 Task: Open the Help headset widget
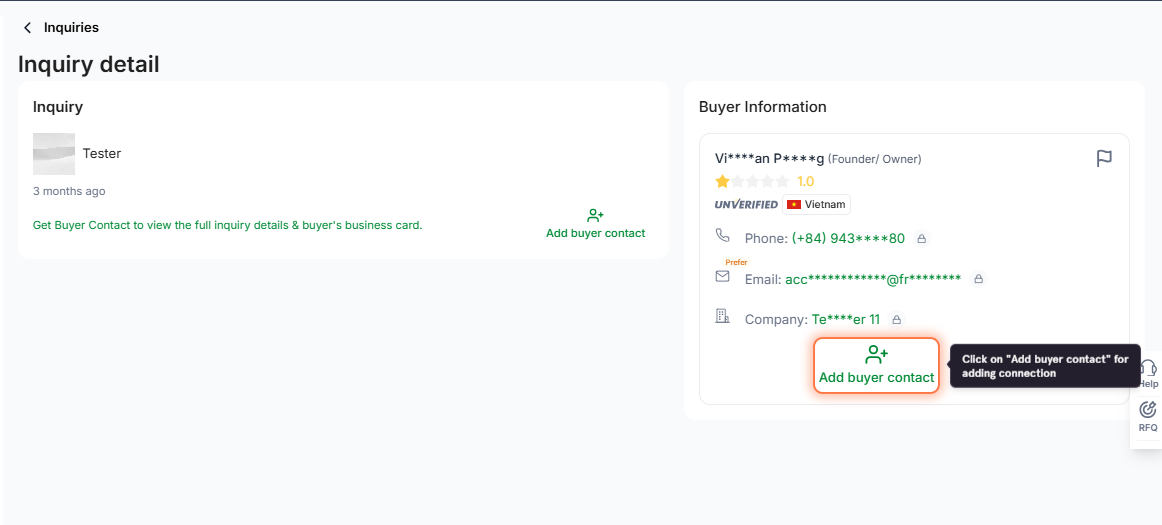1148,370
